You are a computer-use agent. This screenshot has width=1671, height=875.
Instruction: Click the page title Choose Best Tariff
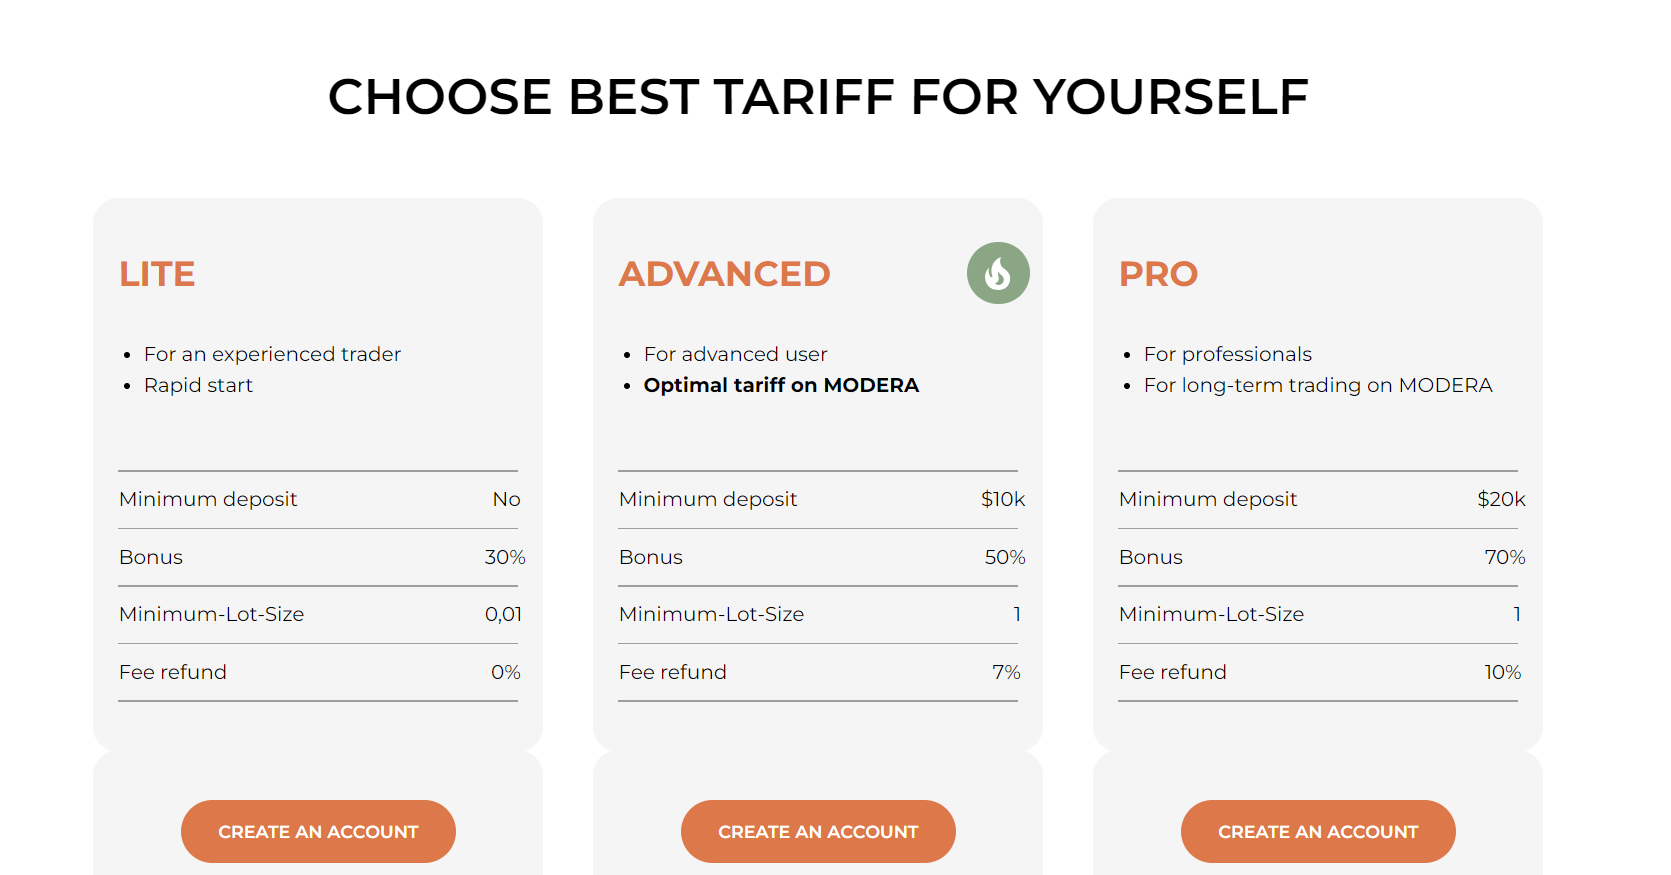tap(818, 97)
